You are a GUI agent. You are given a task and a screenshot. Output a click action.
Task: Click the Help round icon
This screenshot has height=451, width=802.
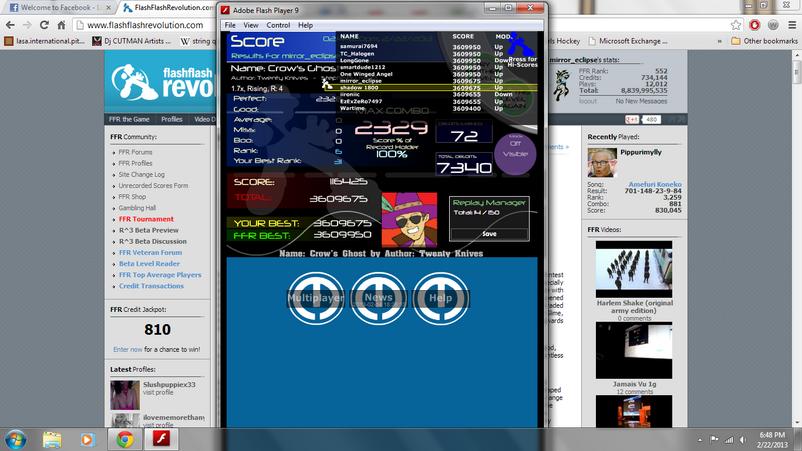[x=440, y=298]
